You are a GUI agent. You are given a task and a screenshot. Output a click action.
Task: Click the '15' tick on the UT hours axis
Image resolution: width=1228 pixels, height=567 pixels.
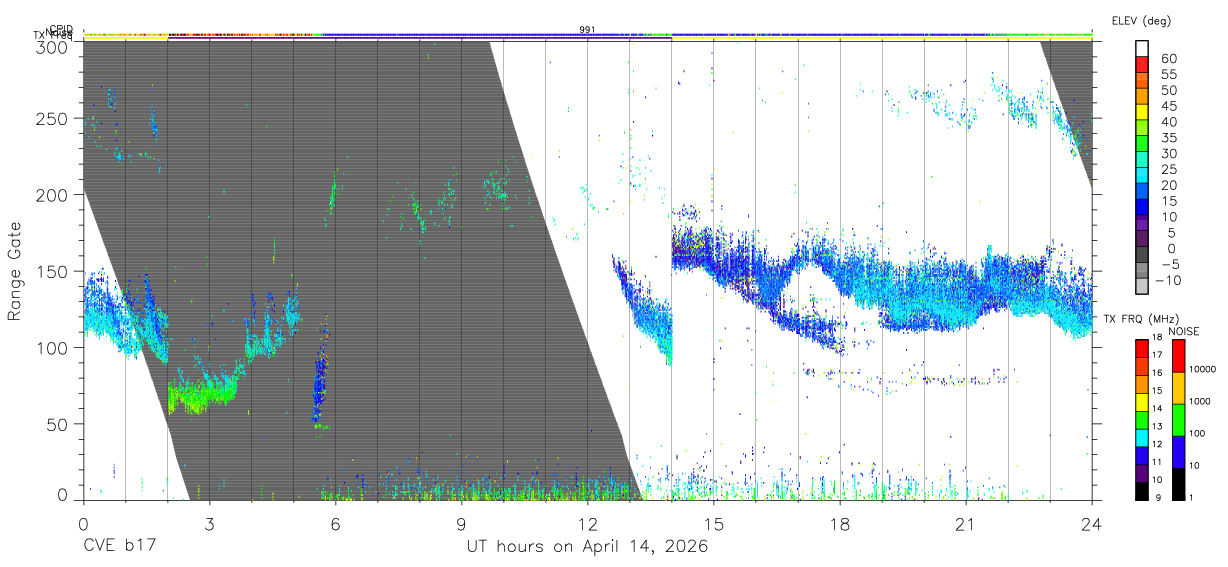tap(713, 524)
